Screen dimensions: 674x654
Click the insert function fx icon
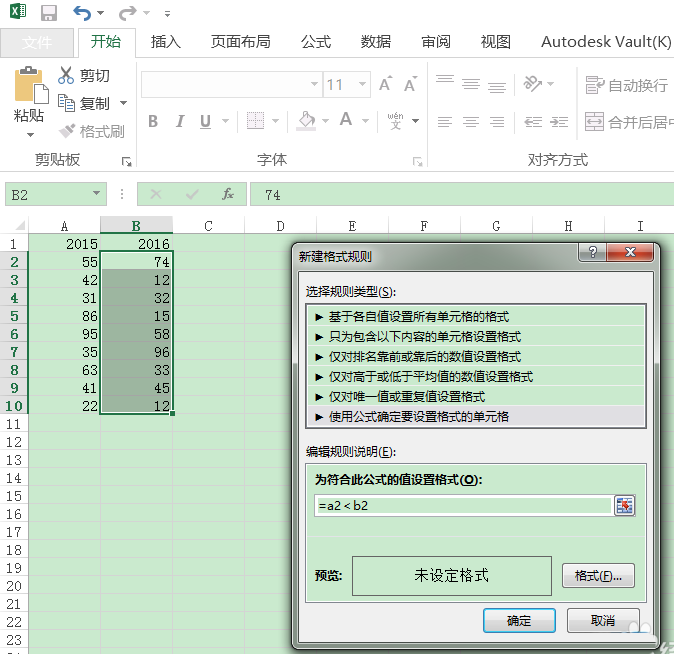[x=228, y=194]
